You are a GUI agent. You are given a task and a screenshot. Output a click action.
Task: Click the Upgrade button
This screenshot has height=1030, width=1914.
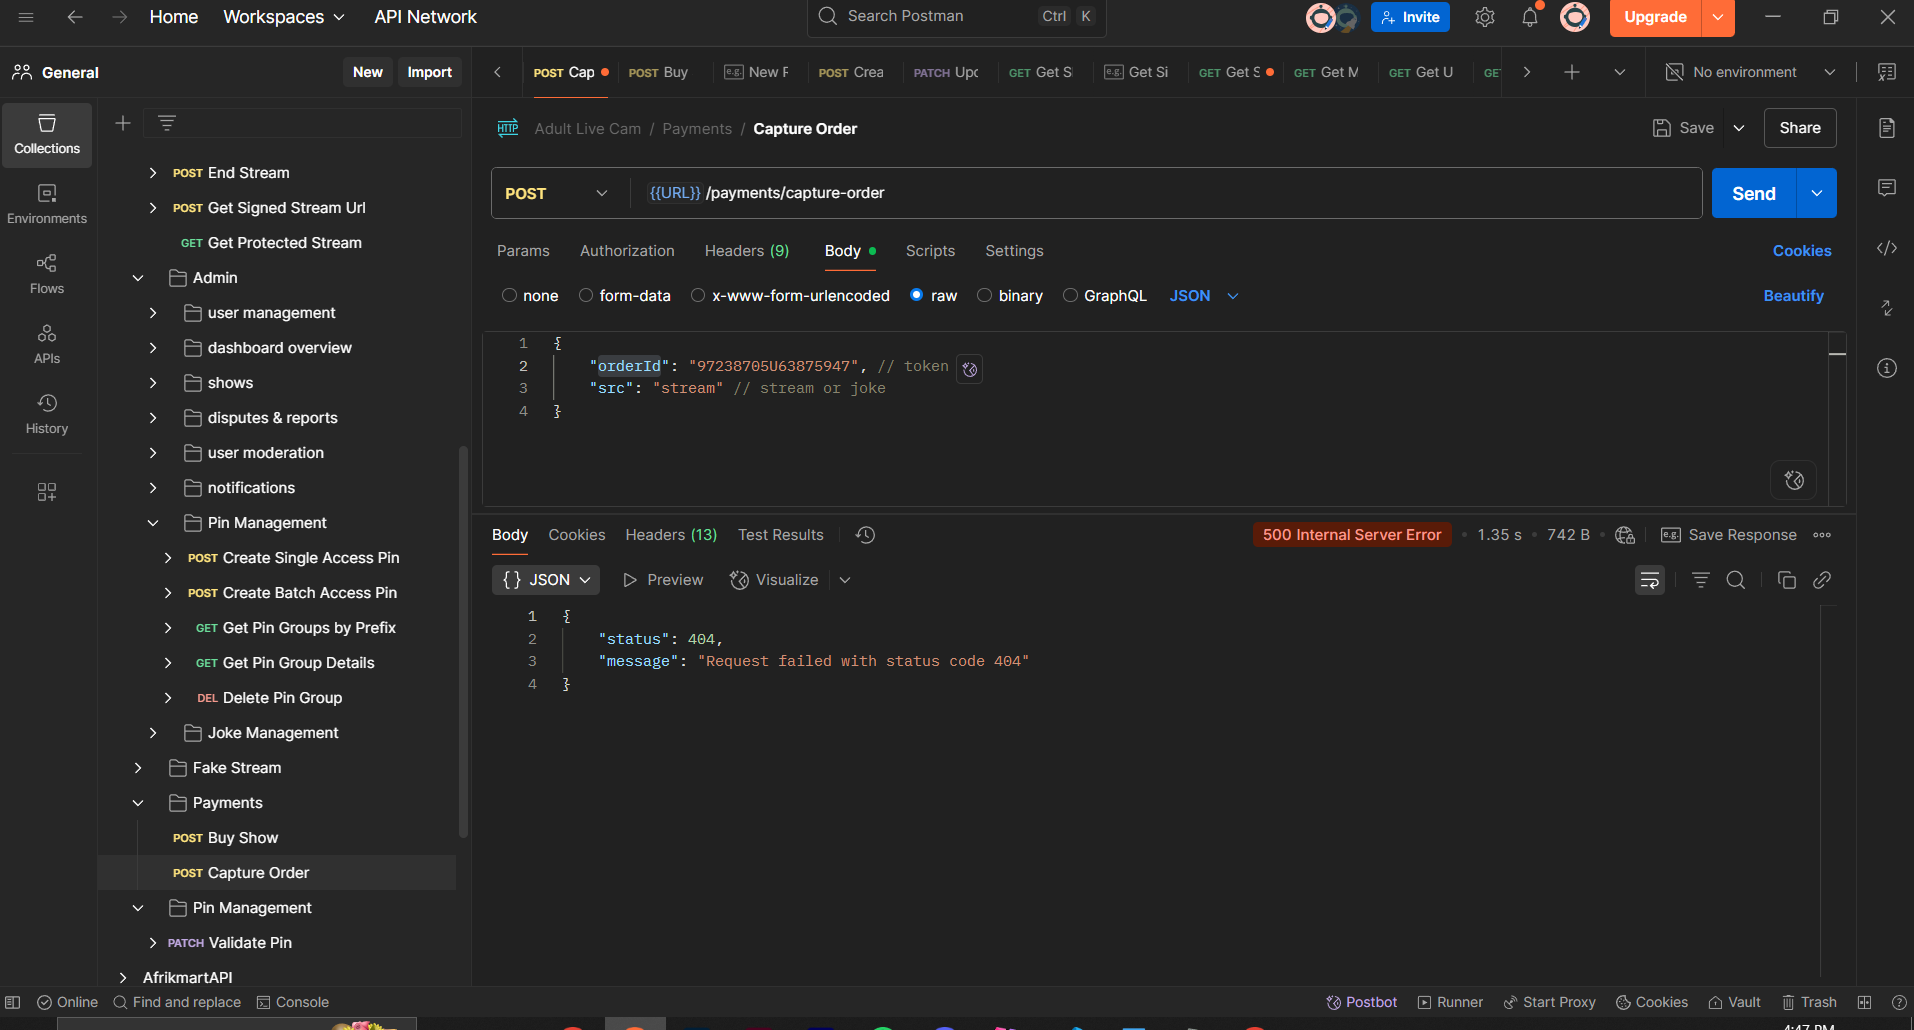click(1655, 17)
